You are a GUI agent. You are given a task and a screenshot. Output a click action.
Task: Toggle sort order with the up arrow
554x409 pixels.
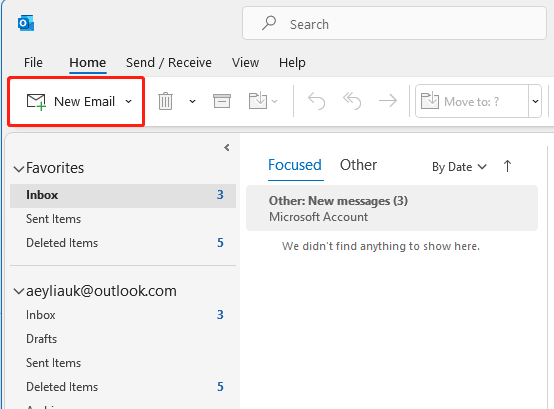click(507, 166)
